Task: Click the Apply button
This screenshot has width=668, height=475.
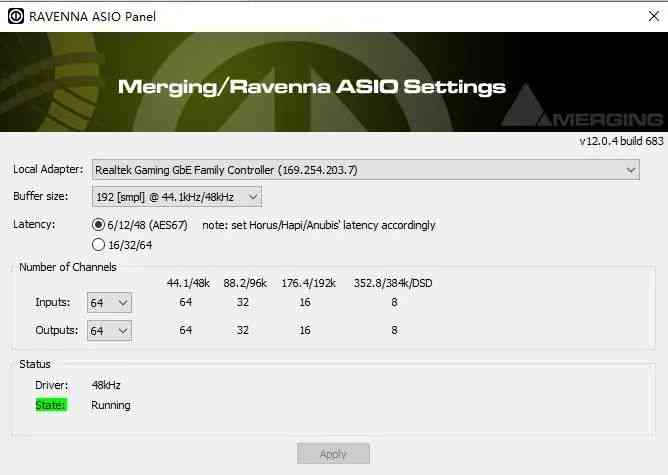Action: click(x=333, y=454)
